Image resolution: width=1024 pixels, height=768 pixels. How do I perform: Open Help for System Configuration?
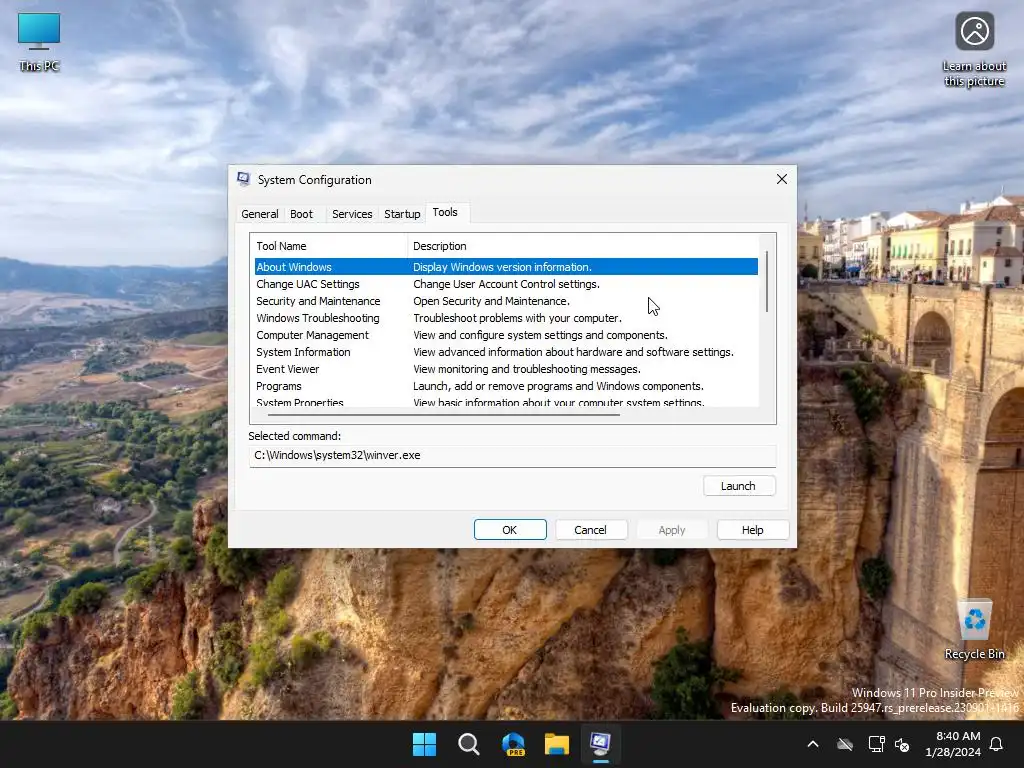pyautogui.click(x=753, y=530)
